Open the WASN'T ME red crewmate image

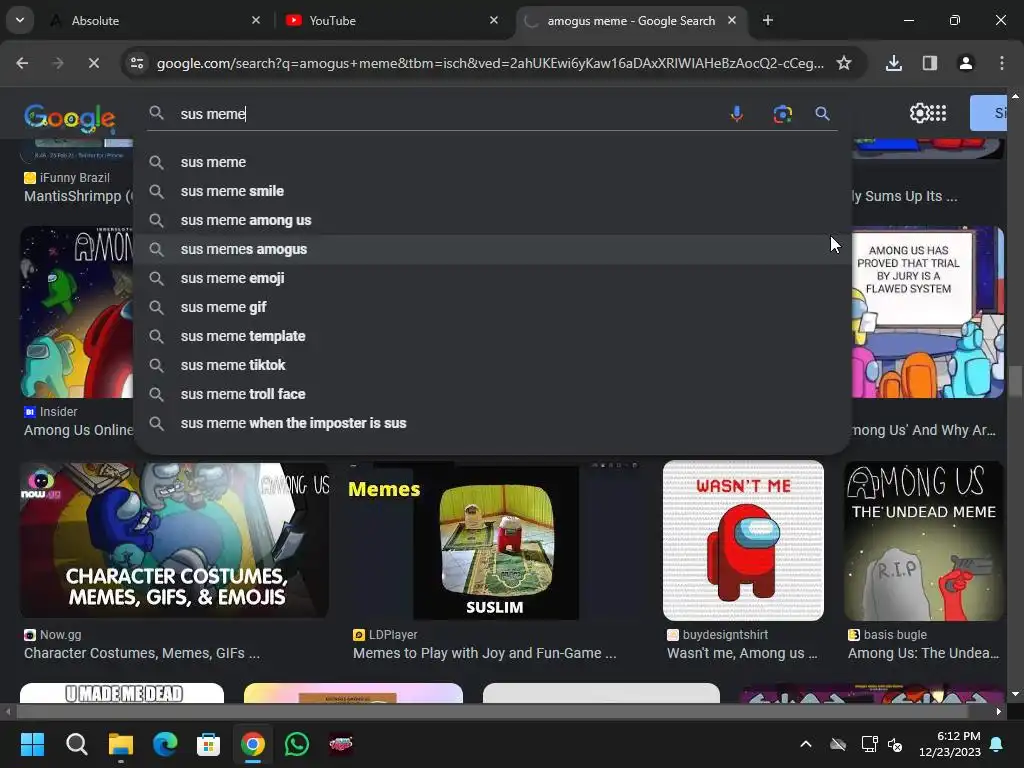(x=743, y=540)
